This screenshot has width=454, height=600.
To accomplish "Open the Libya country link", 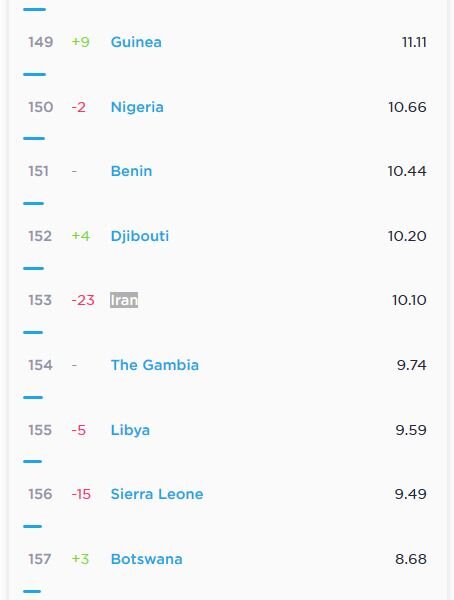I will [130, 430].
